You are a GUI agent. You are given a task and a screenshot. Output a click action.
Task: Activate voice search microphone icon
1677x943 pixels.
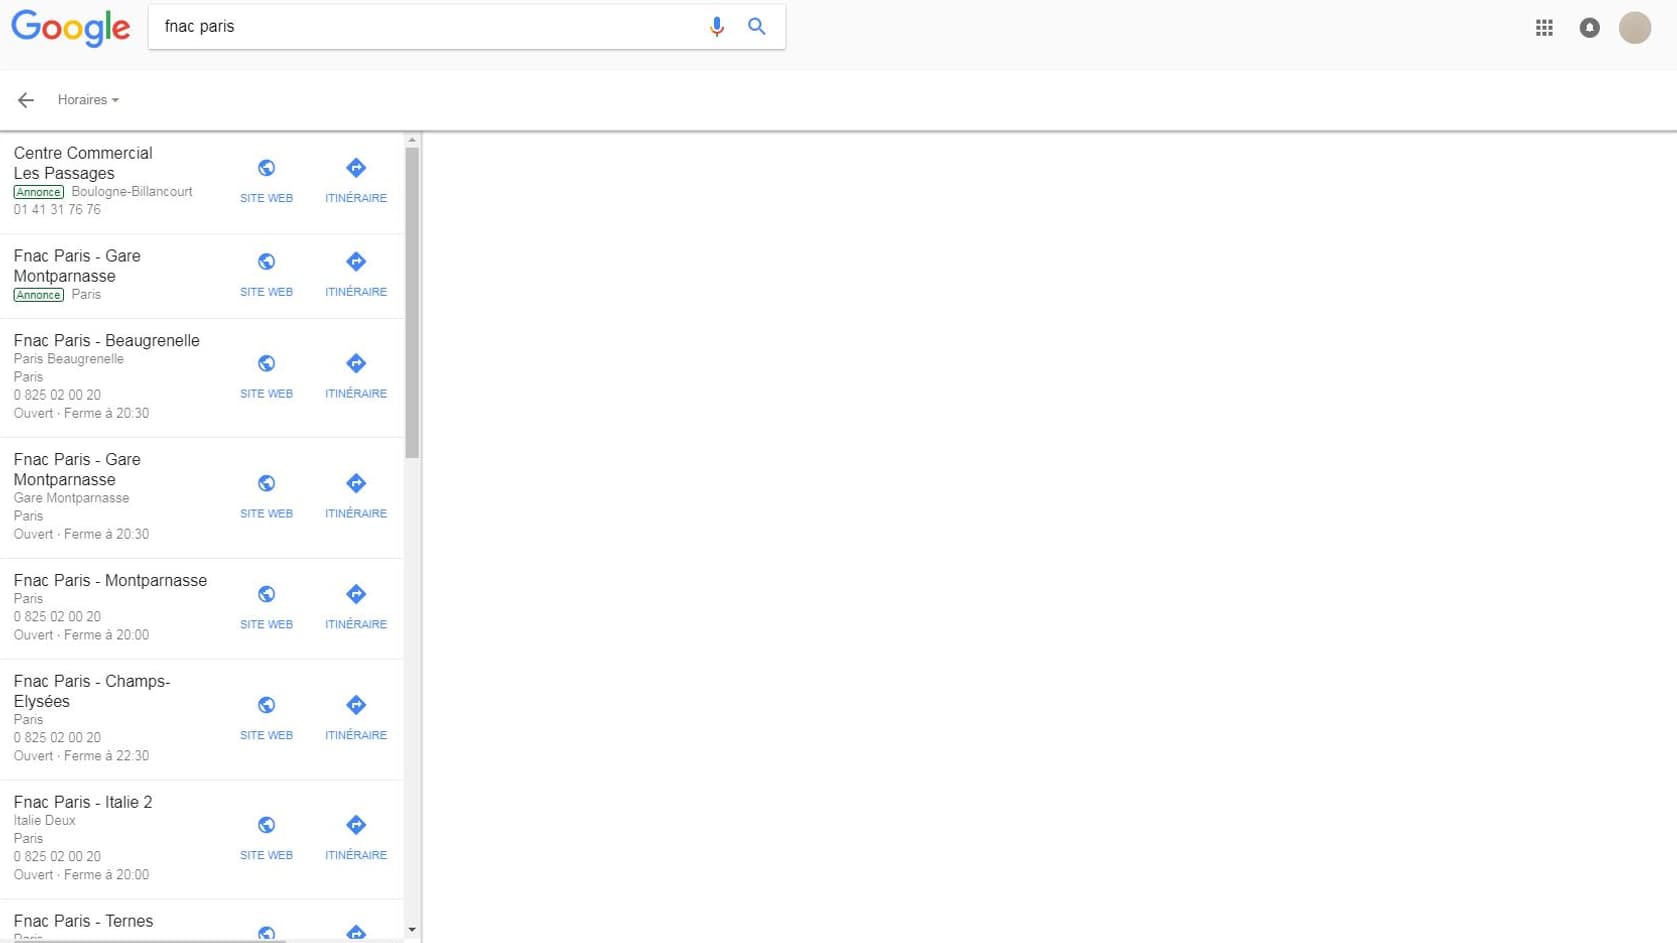click(x=716, y=27)
